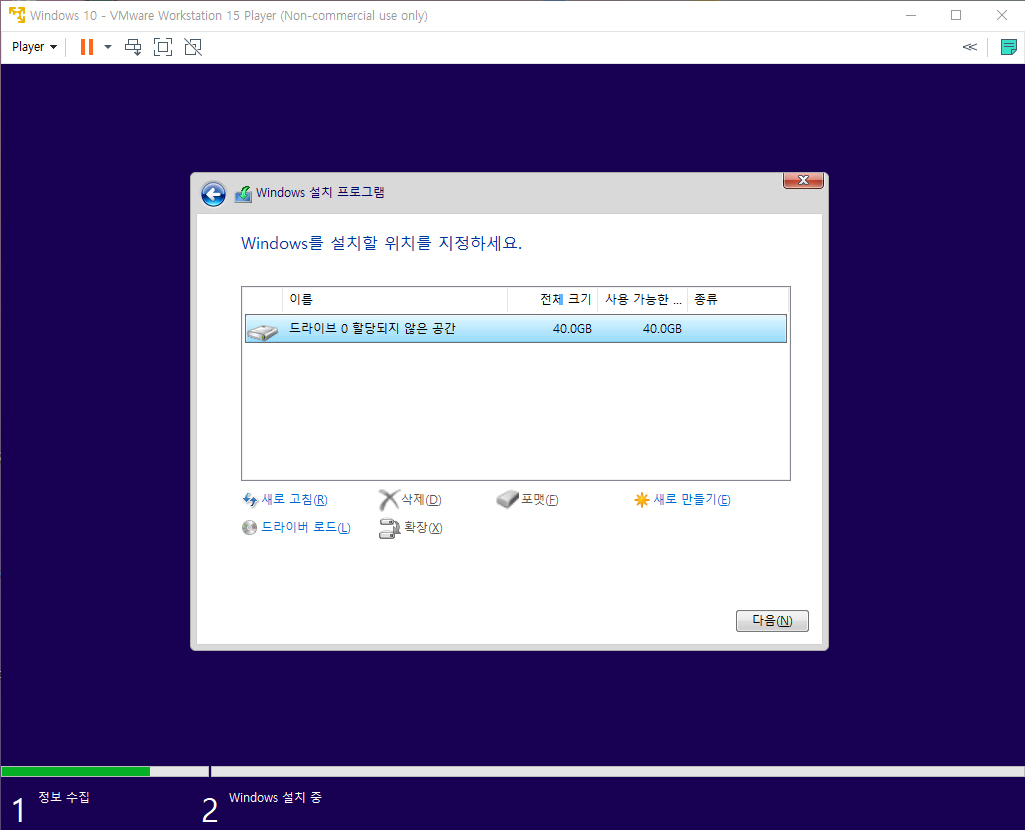Sort by 사용 가능한 column header
The image size is (1025, 830).
coord(643,299)
